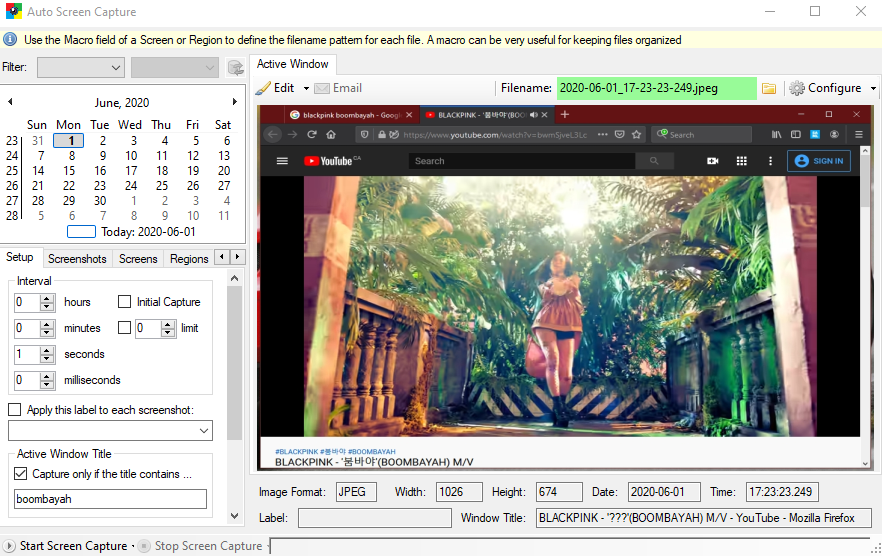Click the Setup panel vertical scrollbar thumb
Image resolution: width=882 pixels, height=556 pixels.
pos(235,363)
